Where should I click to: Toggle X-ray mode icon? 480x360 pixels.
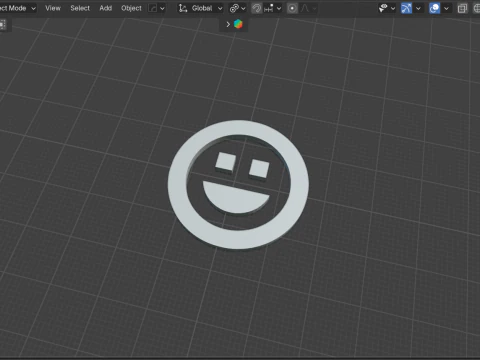pyautogui.click(x=462, y=8)
